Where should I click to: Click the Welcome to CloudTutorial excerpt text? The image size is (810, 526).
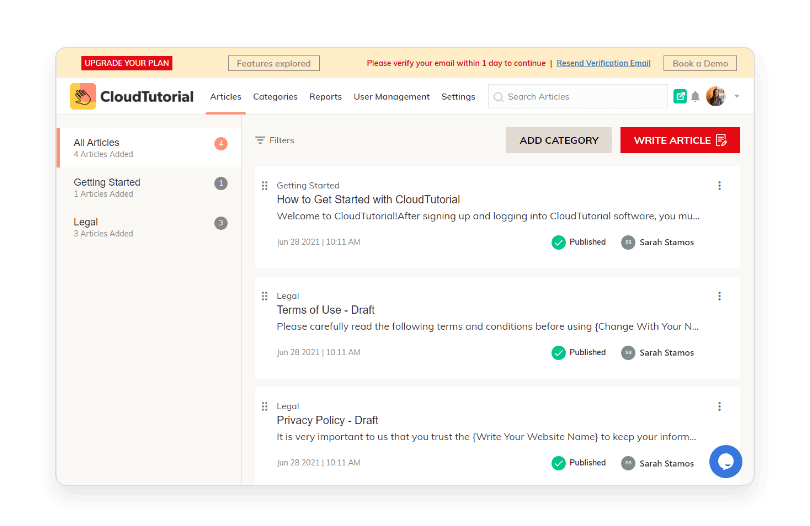488,216
